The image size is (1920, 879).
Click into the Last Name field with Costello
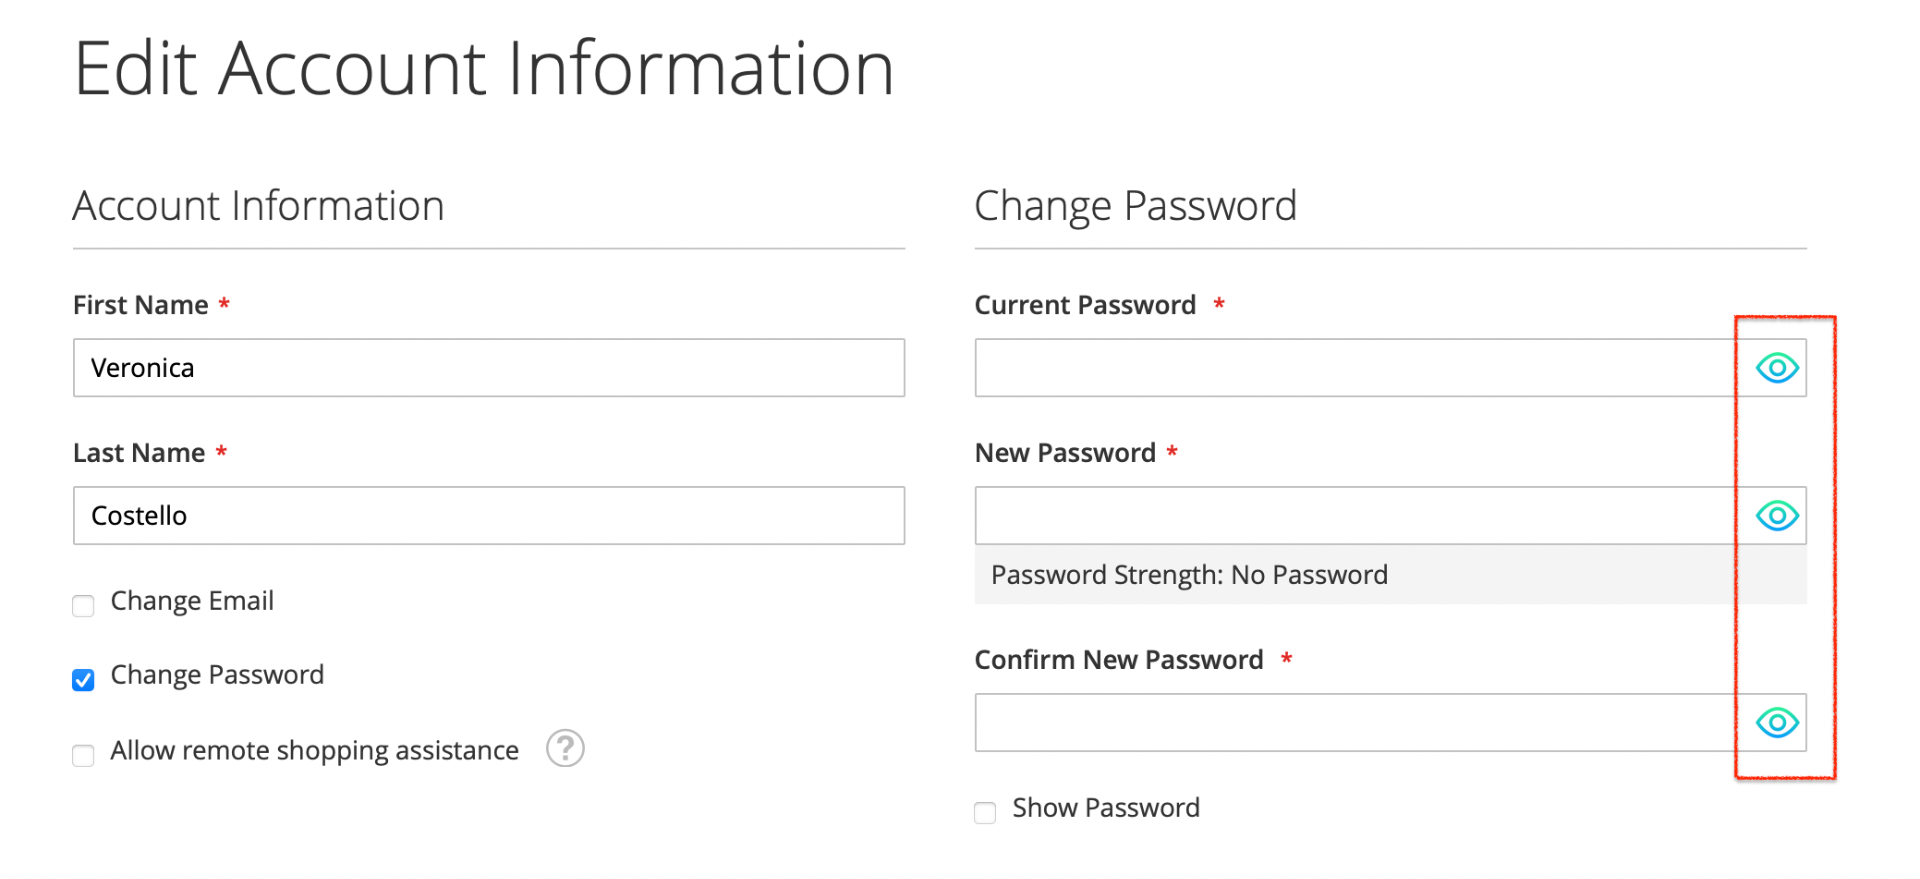click(x=488, y=516)
